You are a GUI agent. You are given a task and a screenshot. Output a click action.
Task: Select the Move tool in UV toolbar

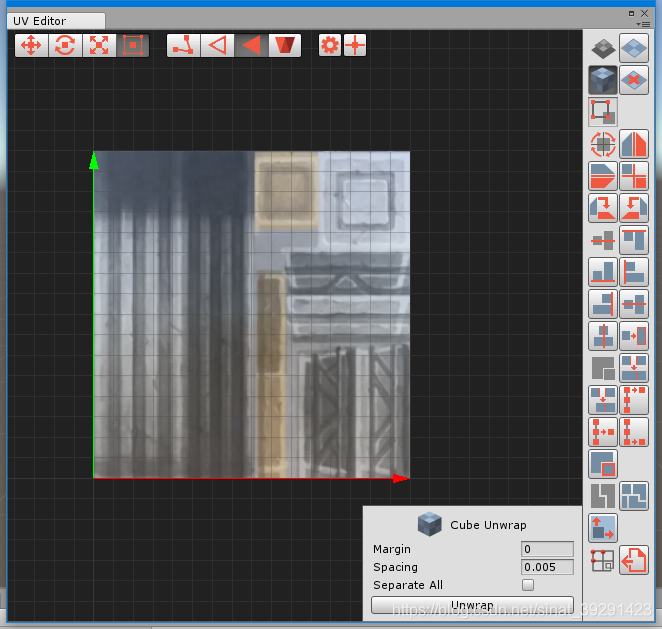coord(31,45)
